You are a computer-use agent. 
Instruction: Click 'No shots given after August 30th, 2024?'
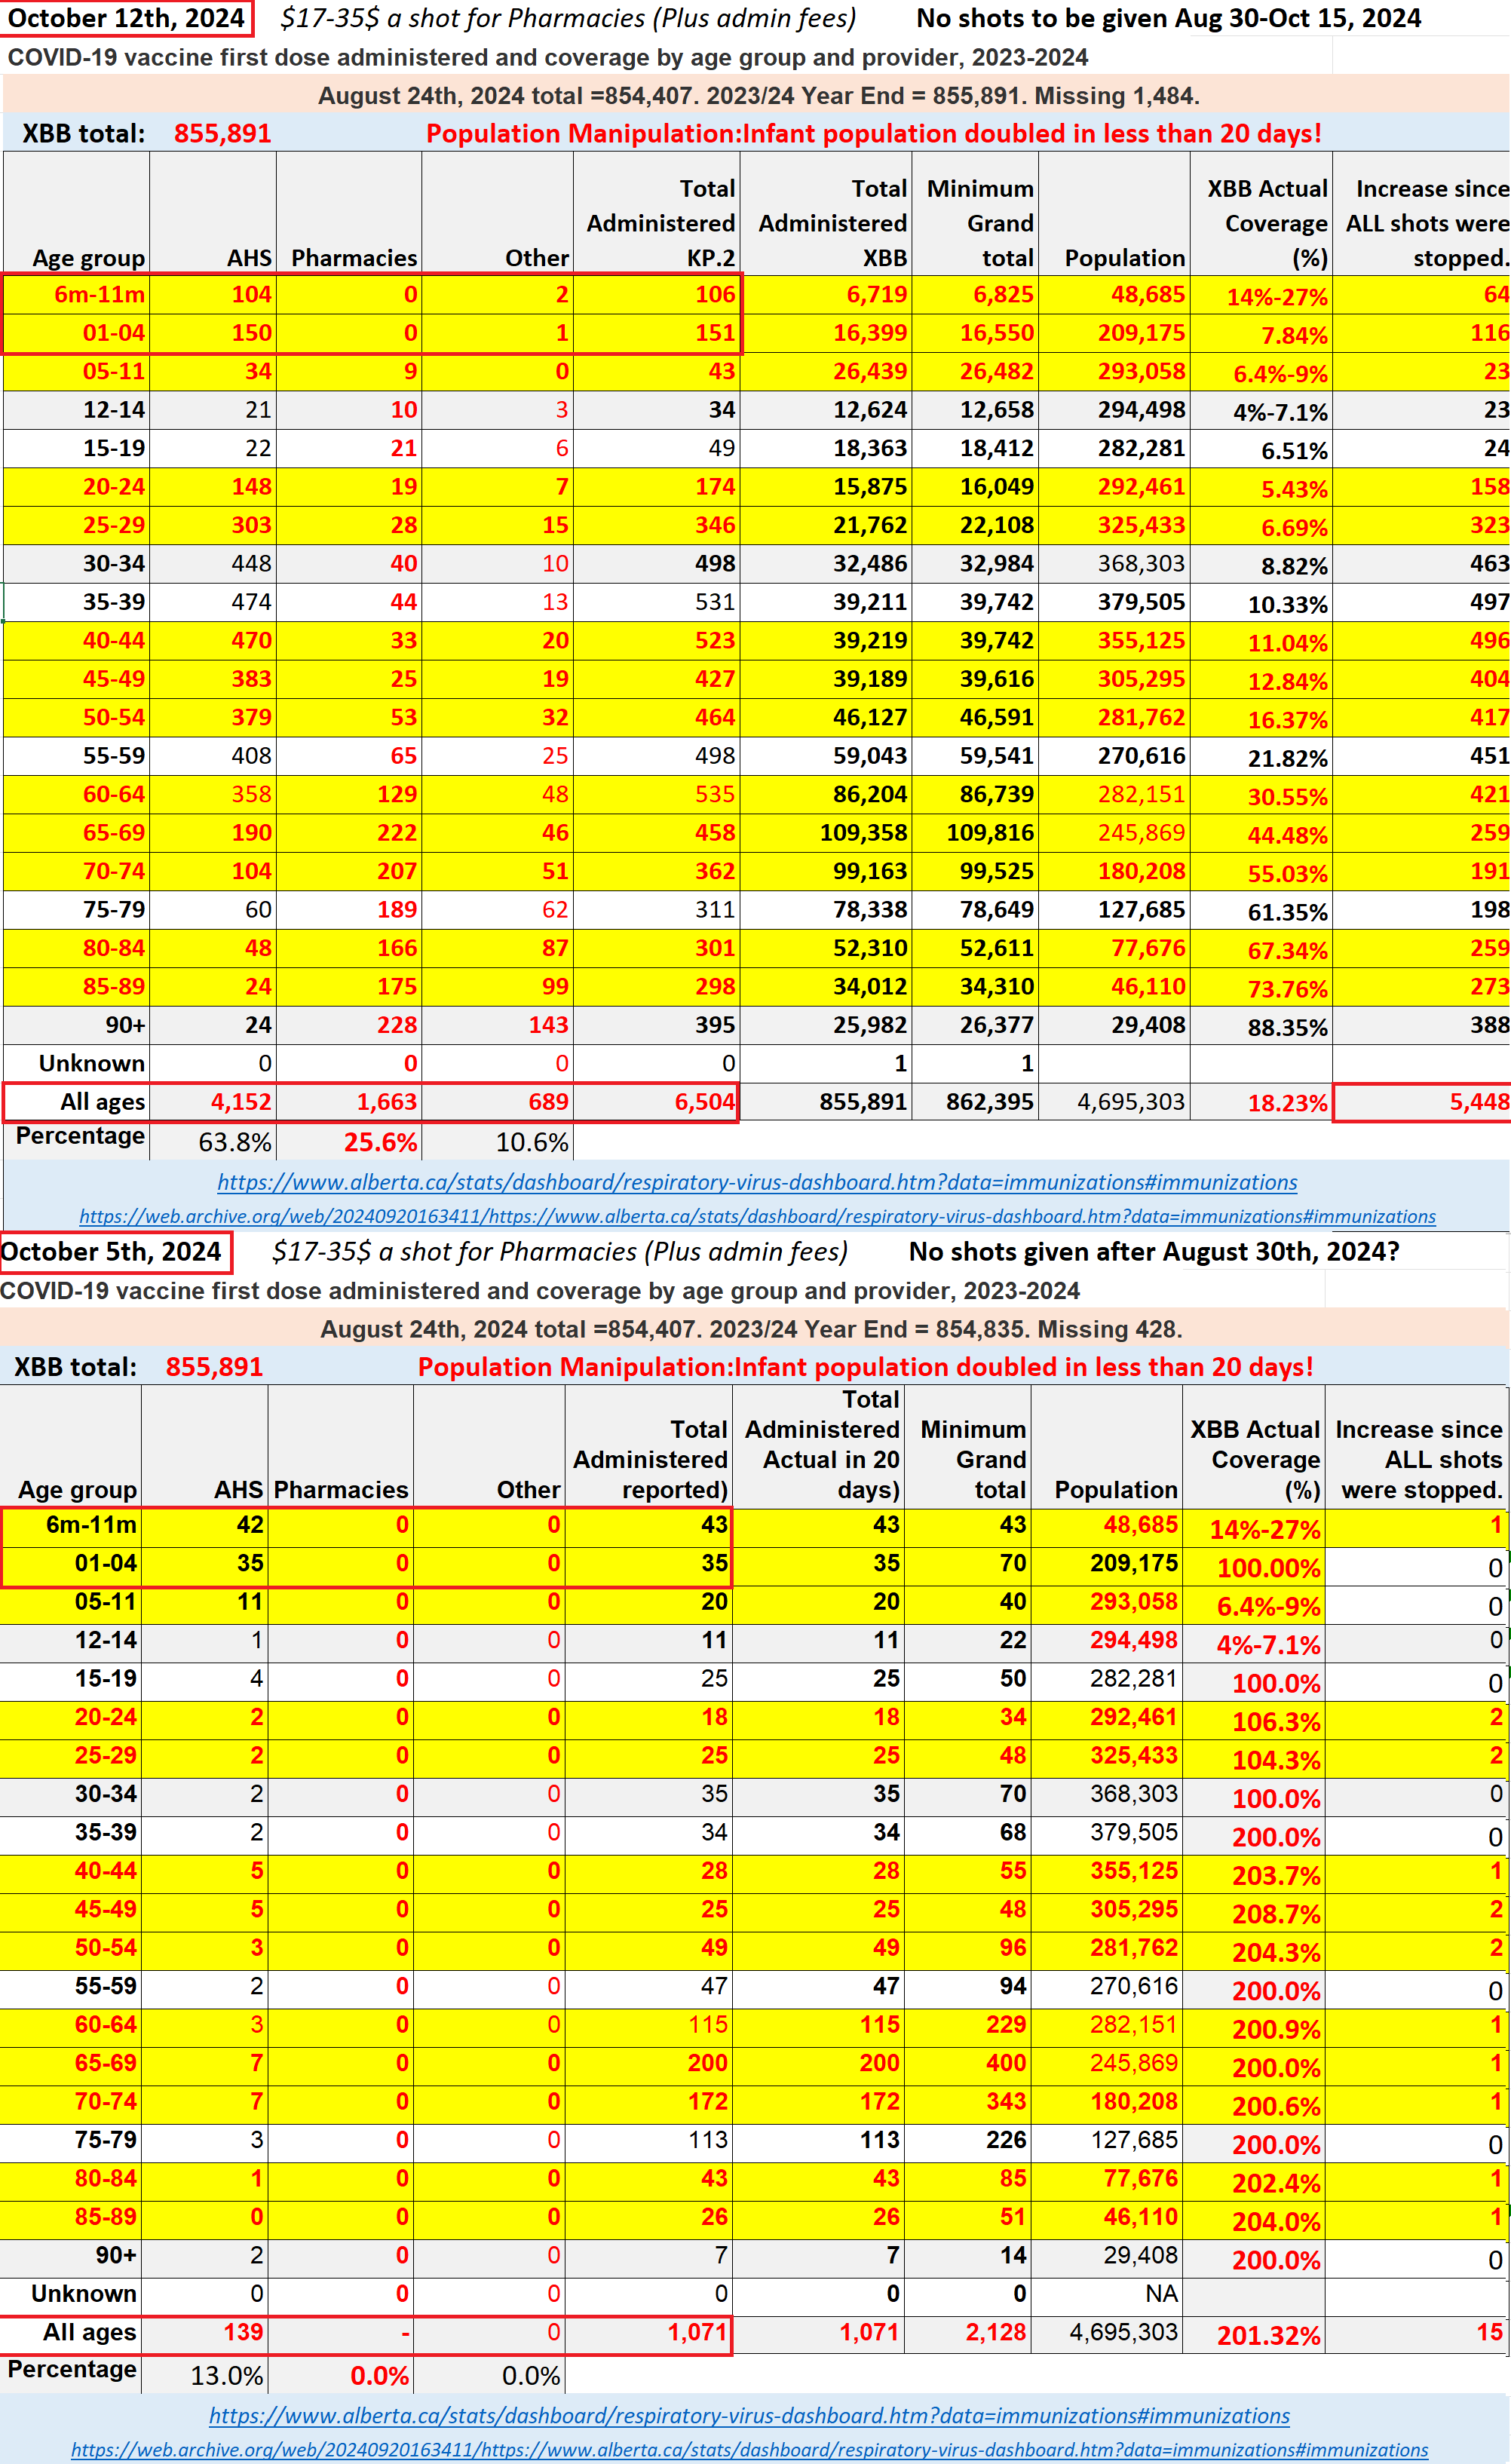tap(1154, 1251)
